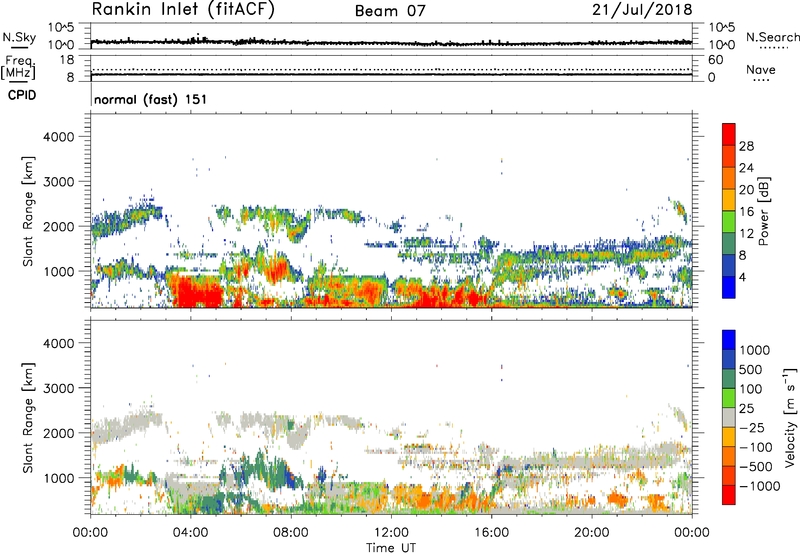Click the '60' right-axis value of frequency panel
The width and height of the screenshot is (800, 554).
pos(715,60)
